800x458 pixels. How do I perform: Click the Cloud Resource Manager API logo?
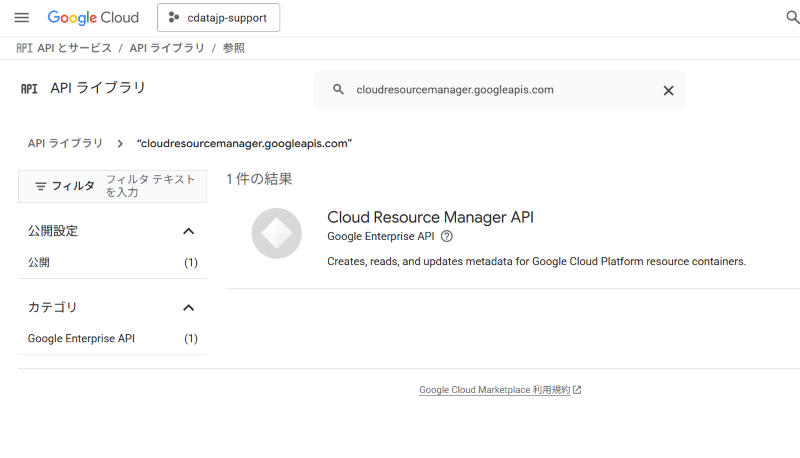click(x=276, y=233)
